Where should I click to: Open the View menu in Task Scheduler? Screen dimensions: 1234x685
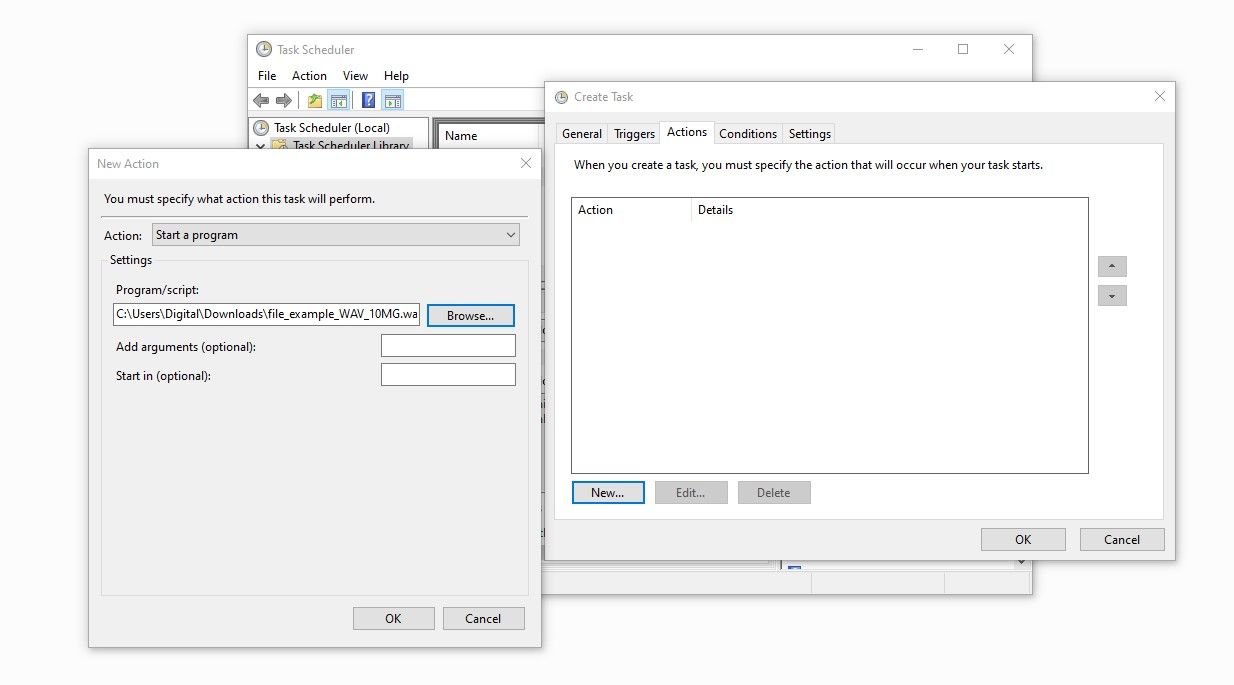(x=355, y=76)
